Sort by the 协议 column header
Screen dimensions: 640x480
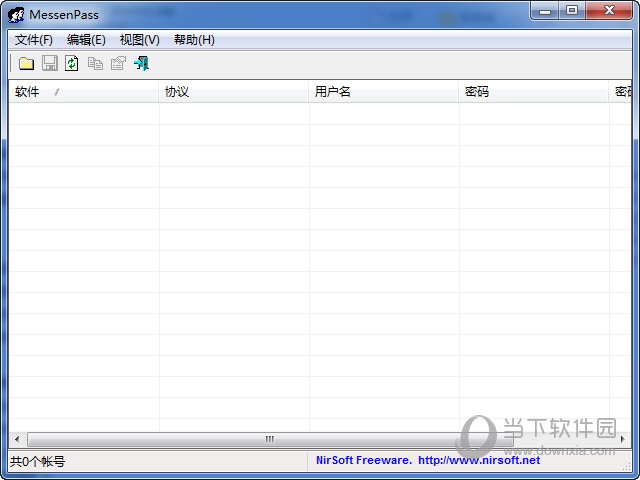(x=233, y=91)
